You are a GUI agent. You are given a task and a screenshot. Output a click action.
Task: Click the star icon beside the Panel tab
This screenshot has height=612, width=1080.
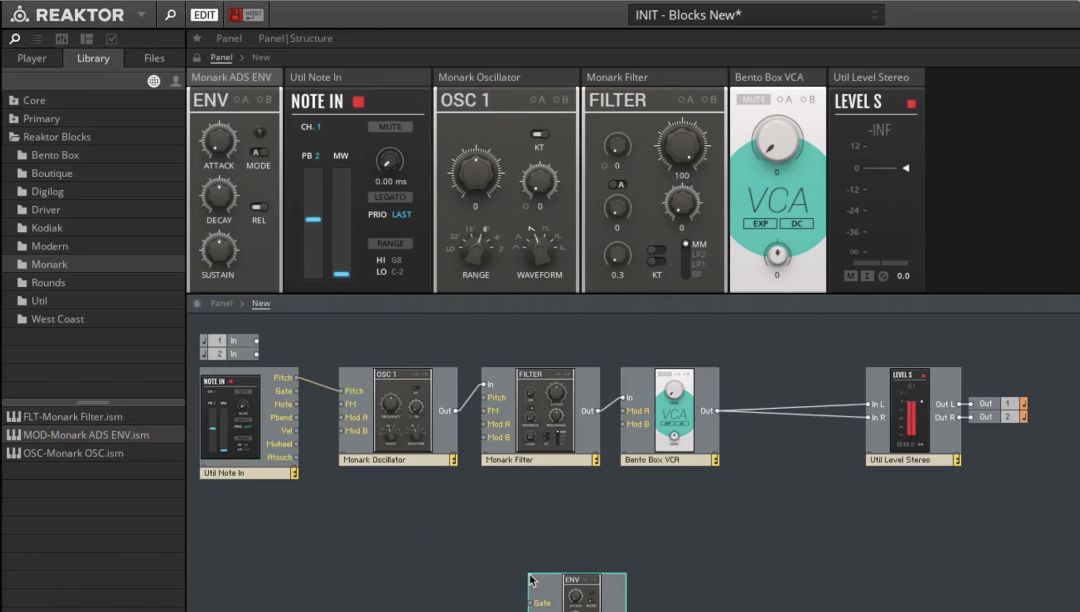[x=197, y=39]
